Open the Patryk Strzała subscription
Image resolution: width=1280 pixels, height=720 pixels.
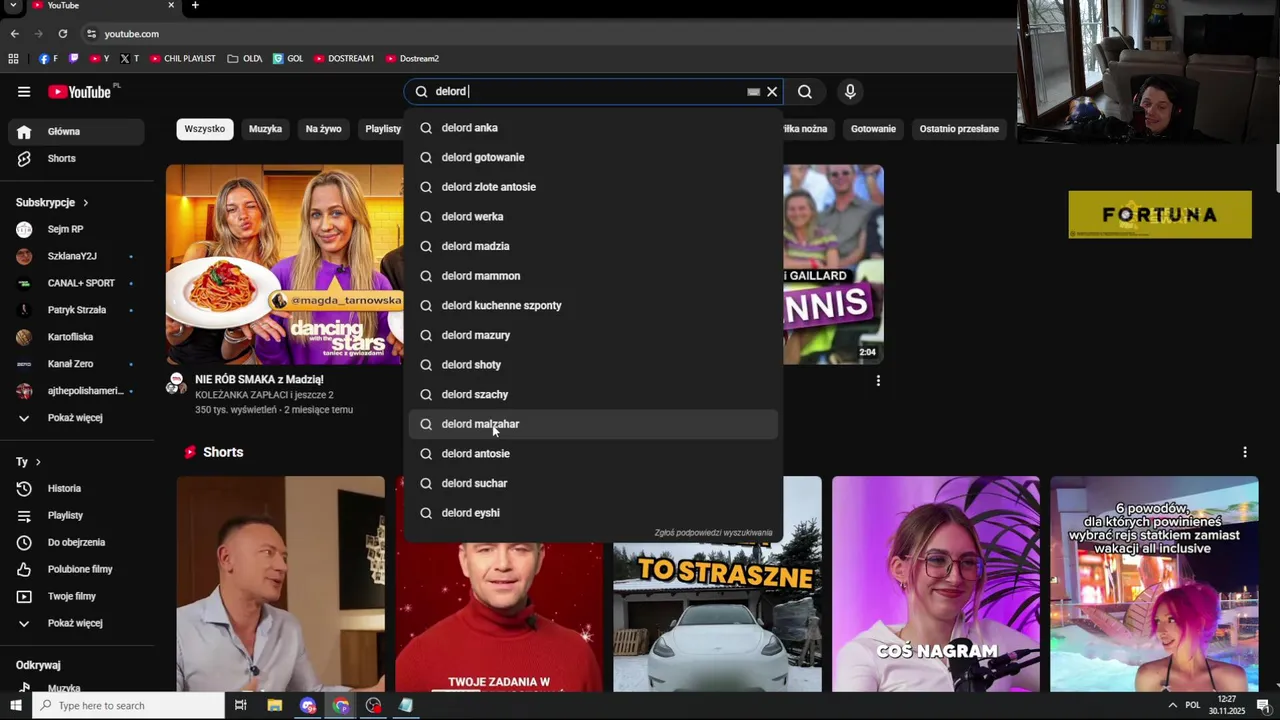[76, 310]
